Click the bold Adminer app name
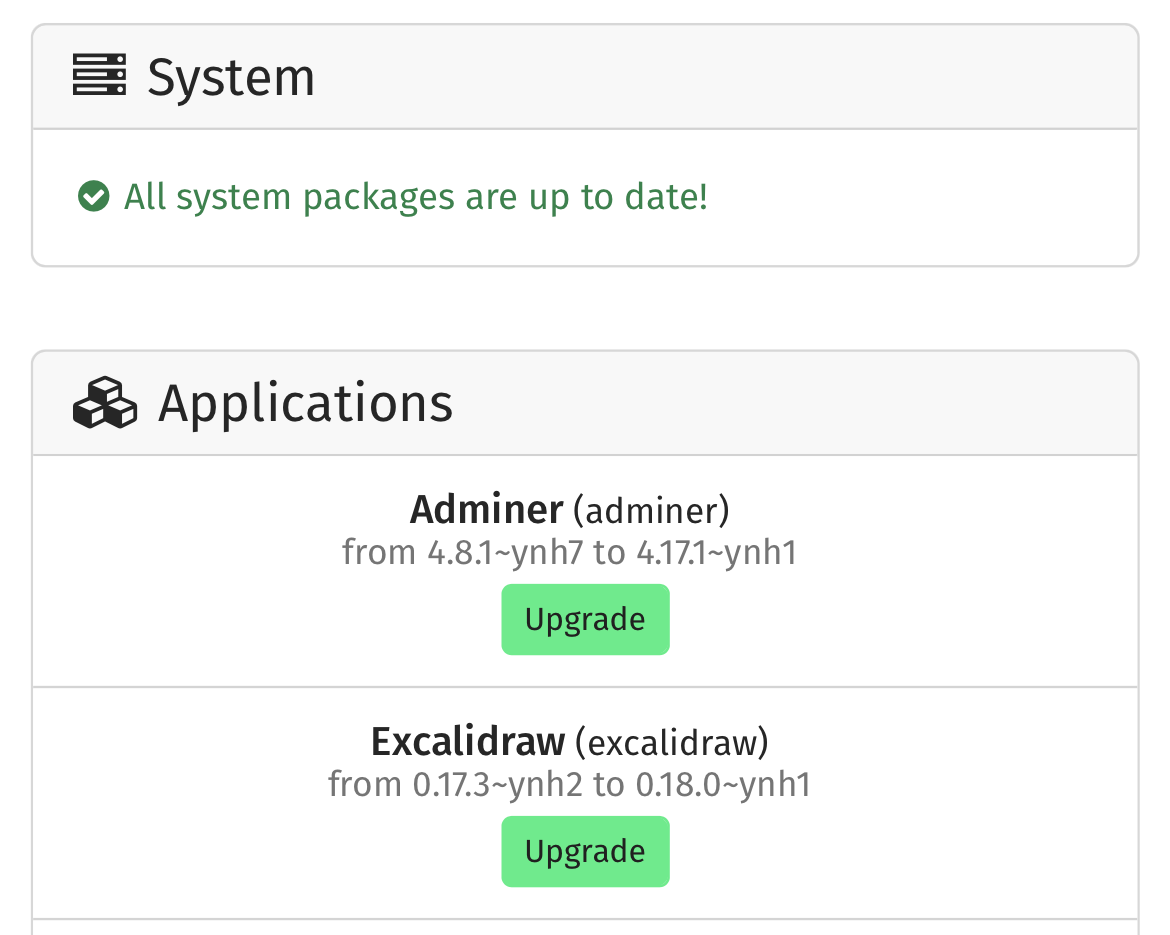 487,510
